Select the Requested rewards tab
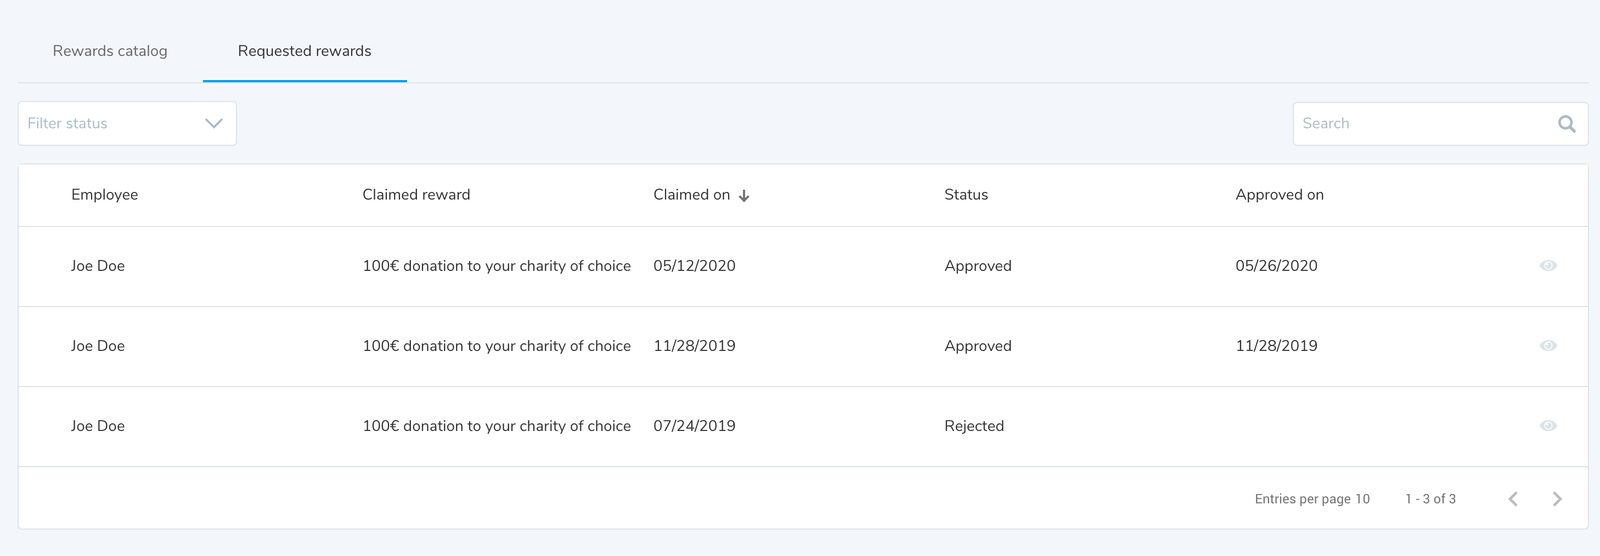 click(x=304, y=51)
